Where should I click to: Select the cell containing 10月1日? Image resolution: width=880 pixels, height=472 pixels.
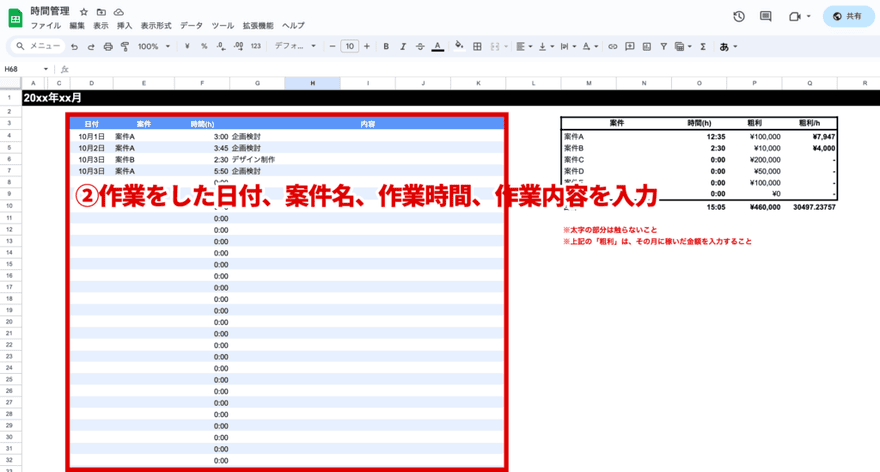(91, 136)
